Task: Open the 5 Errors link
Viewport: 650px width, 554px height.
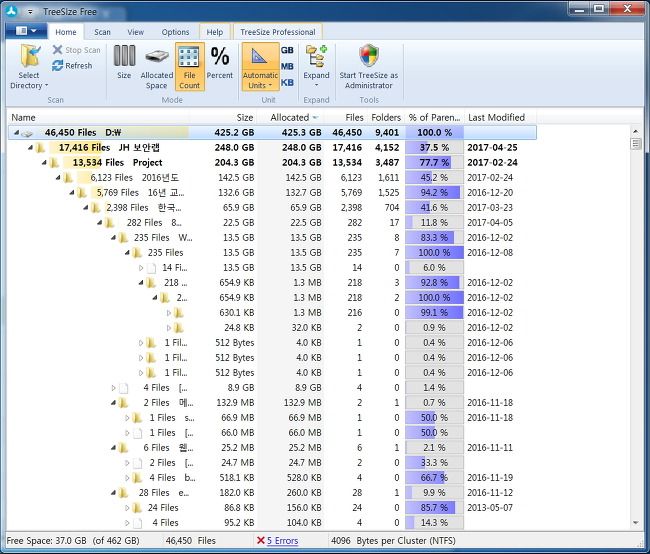Action: pyautogui.click(x=282, y=541)
